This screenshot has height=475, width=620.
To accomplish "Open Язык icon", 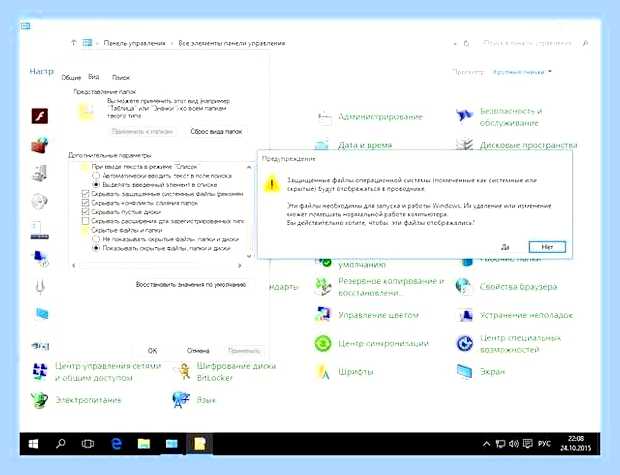I will (181, 400).
